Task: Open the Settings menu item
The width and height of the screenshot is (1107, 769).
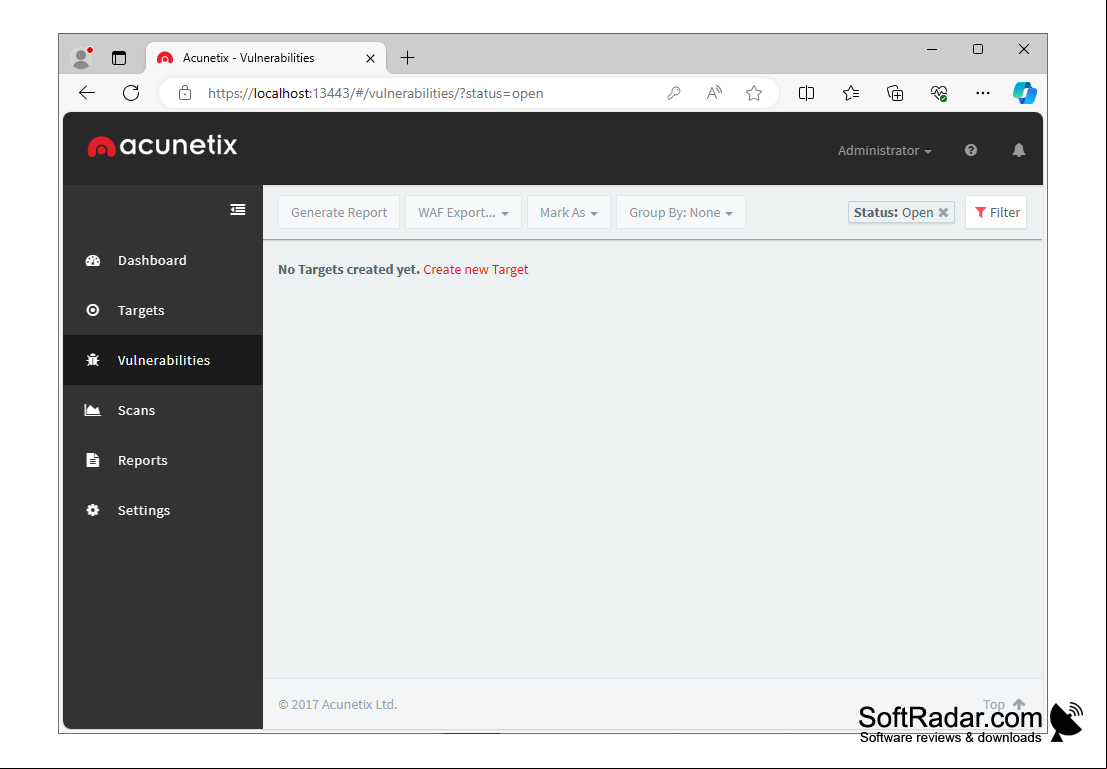Action: point(162,510)
